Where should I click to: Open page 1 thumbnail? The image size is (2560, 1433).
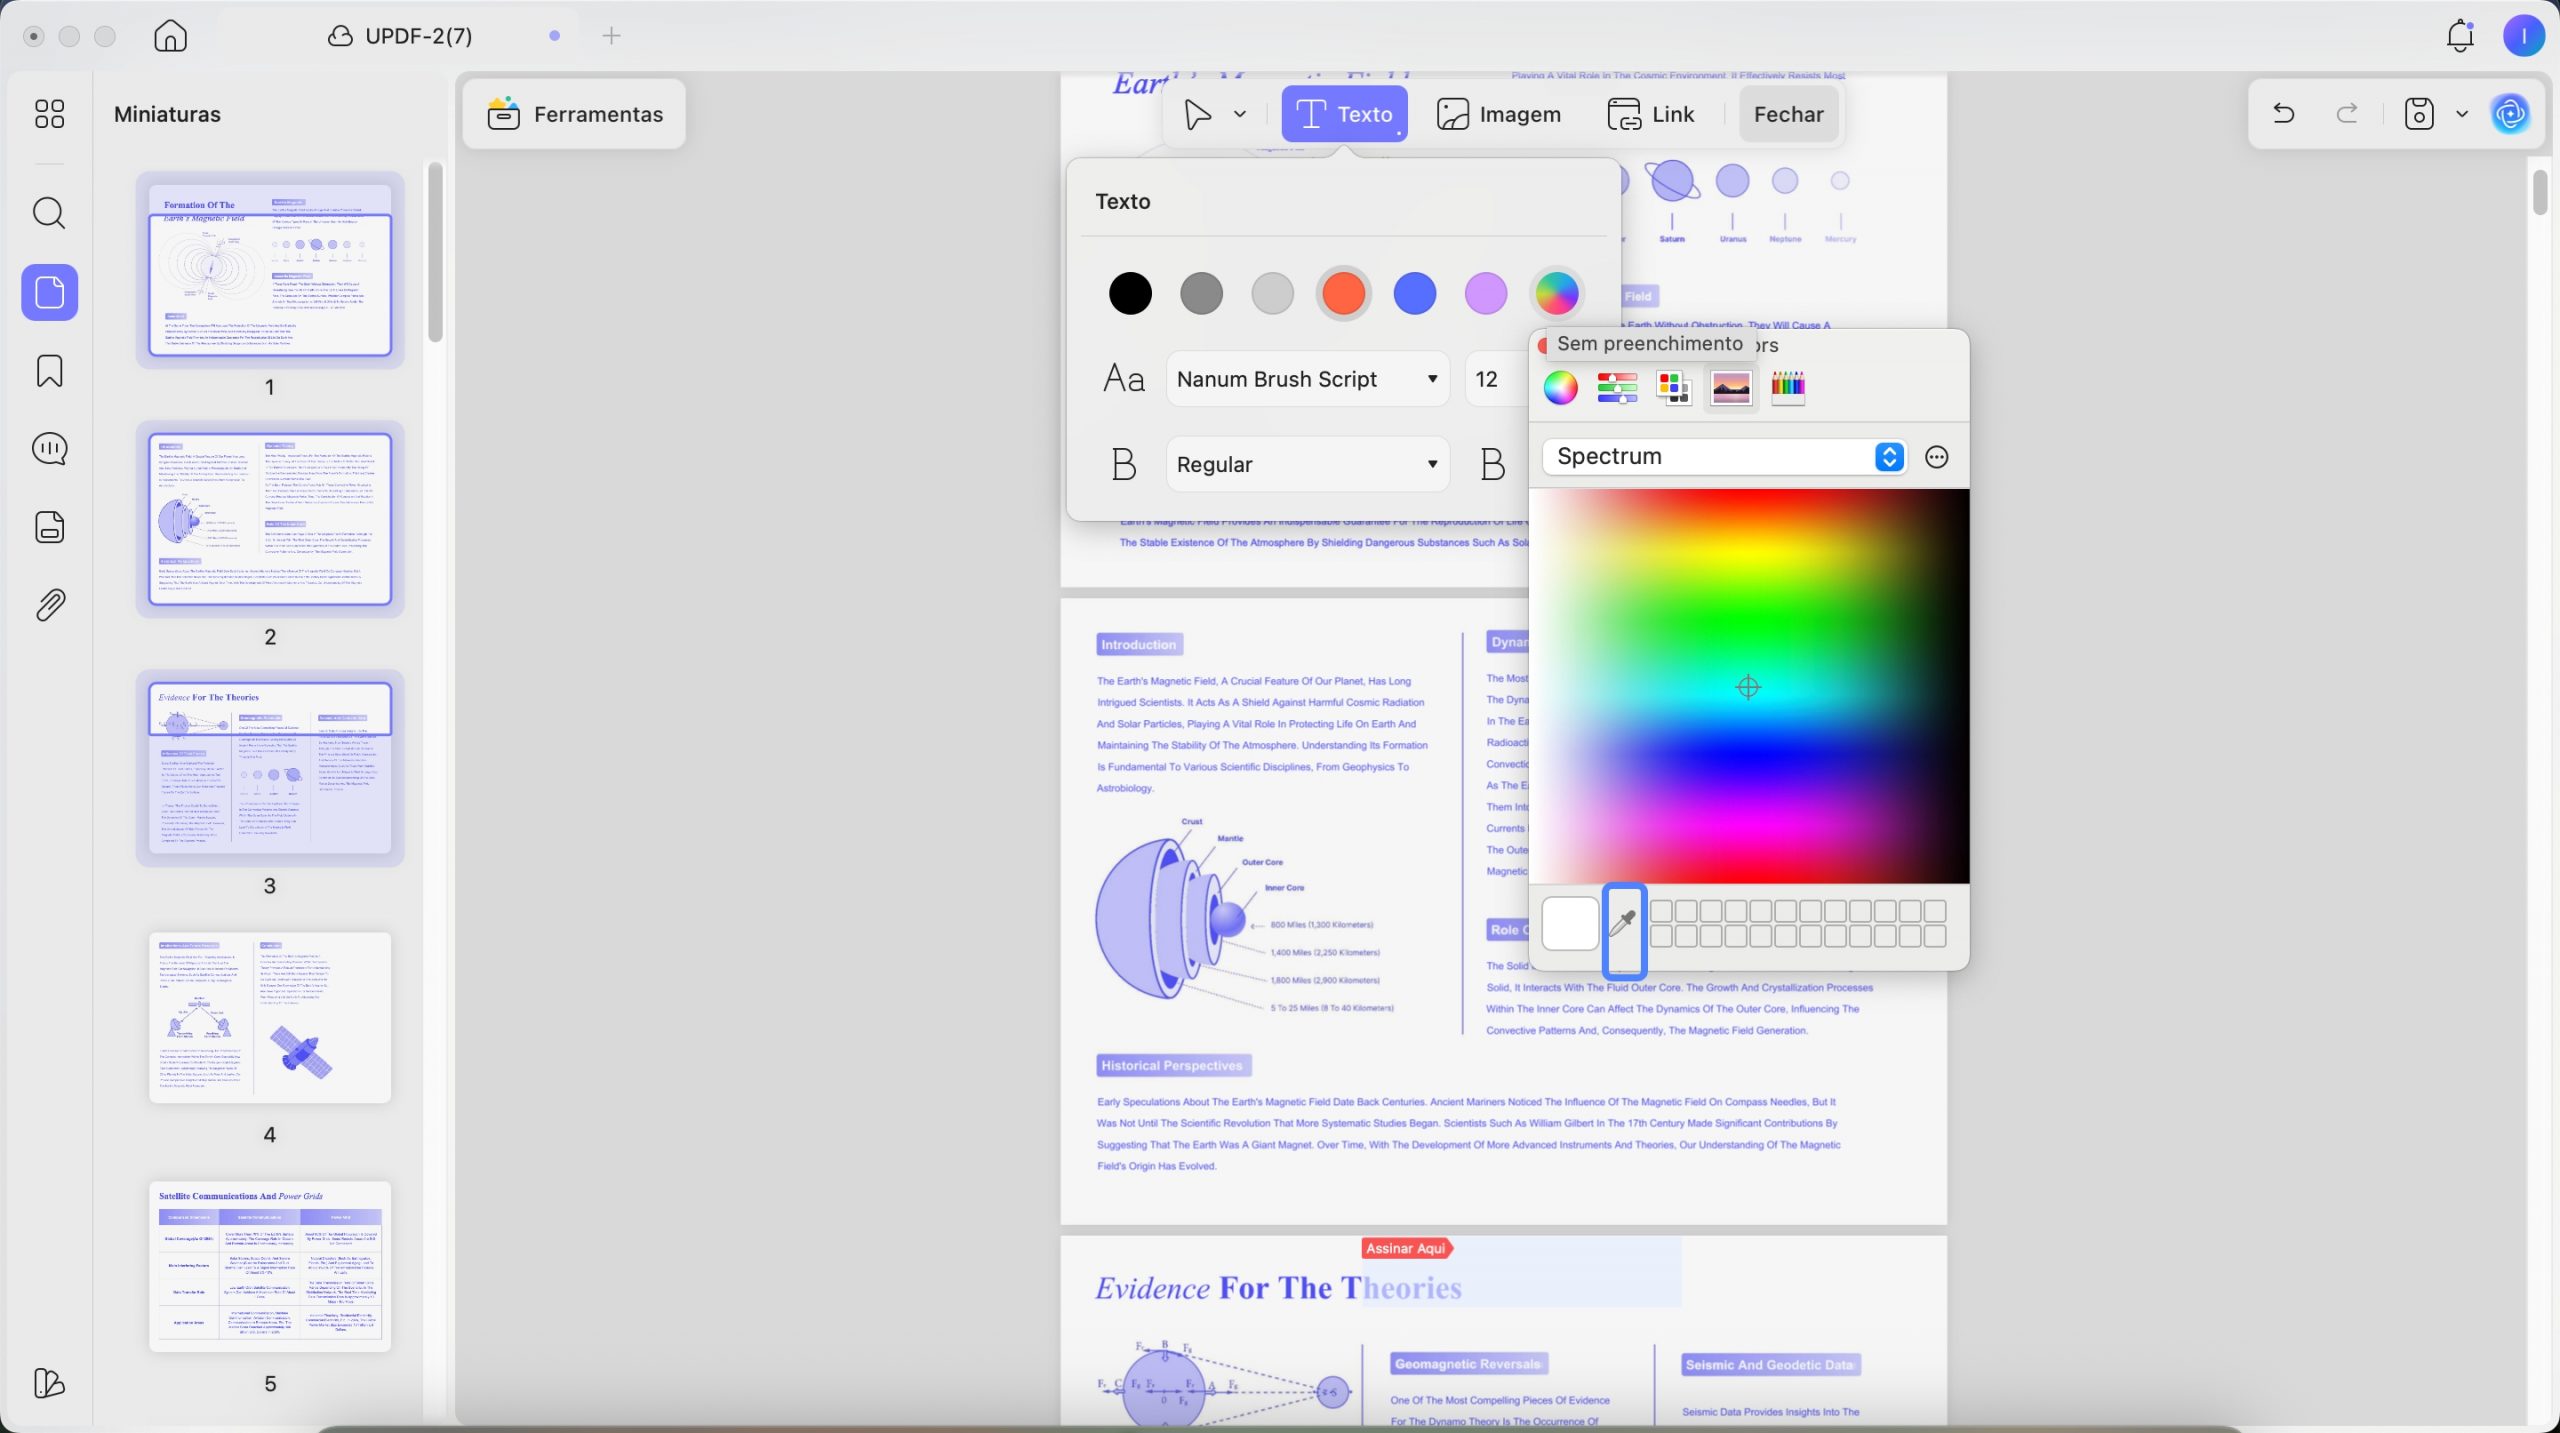point(270,270)
